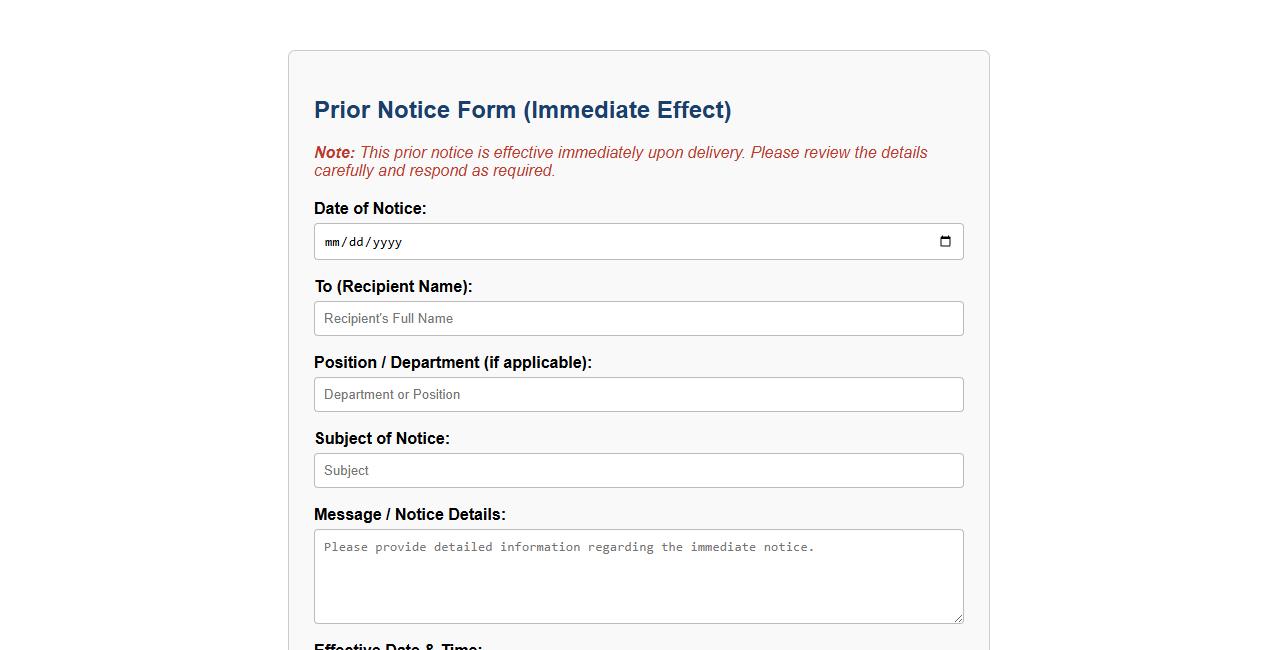1278x650 pixels.
Task: Click the Recipient's Full Name placeholder text
Action: click(388, 318)
